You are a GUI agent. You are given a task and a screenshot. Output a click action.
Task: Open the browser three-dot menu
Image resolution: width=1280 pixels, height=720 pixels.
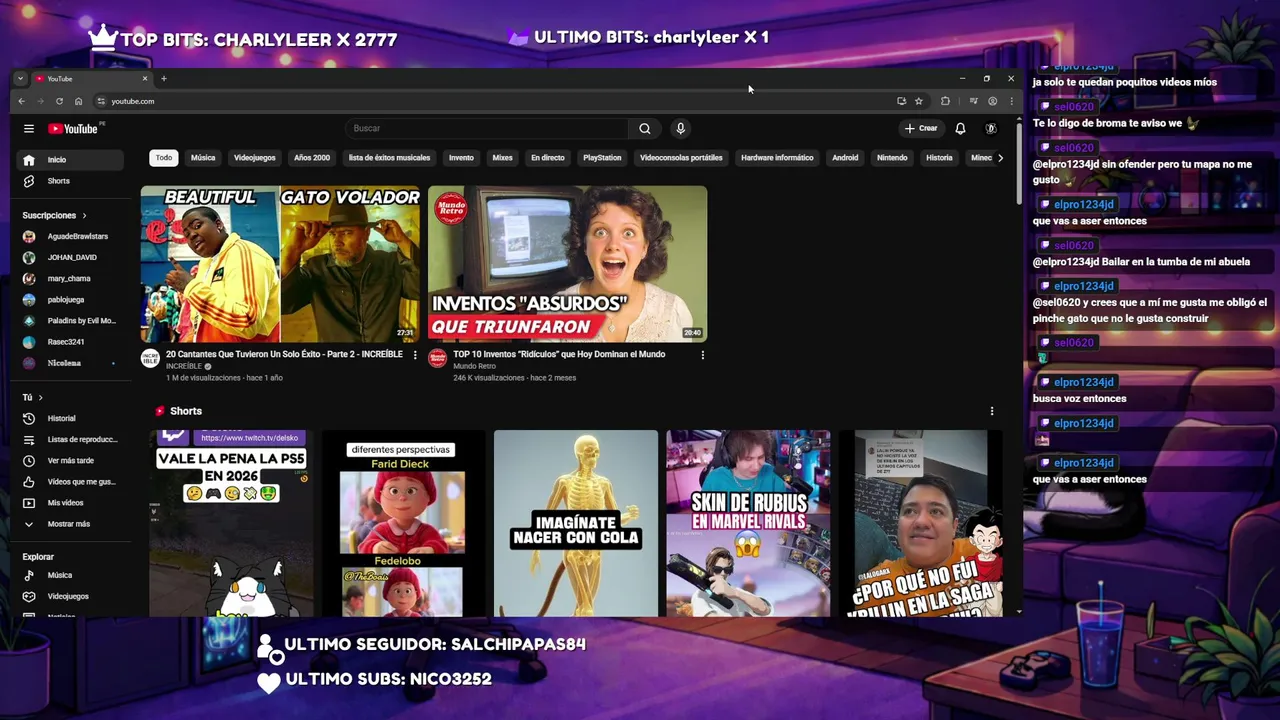pos(1011,101)
